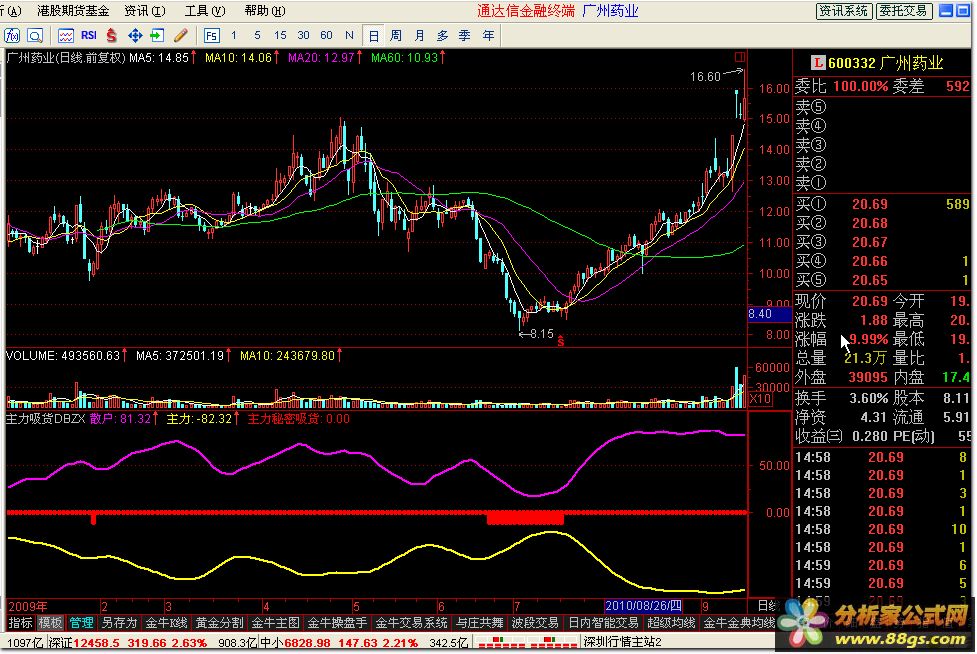Select the 模板 tab
977x654 pixels.
pyautogui.click(x=50, y=622)
